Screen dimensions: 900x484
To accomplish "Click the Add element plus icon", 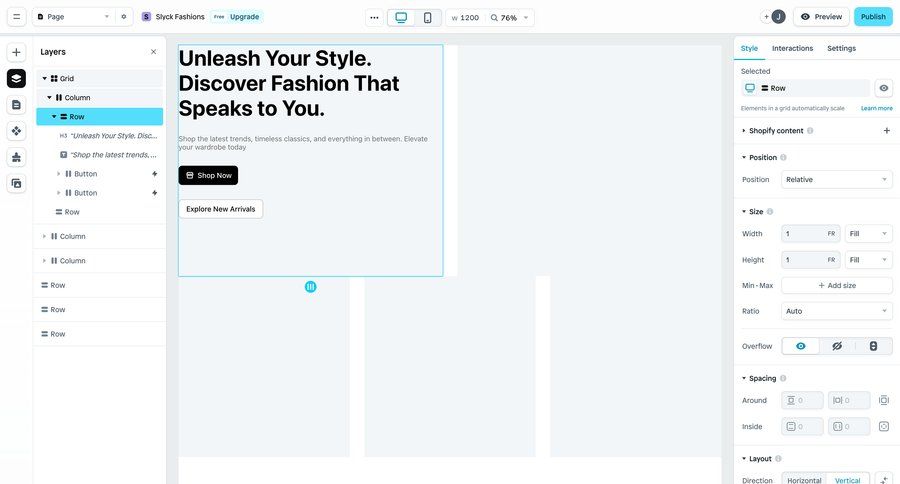I will click(16, 52).
